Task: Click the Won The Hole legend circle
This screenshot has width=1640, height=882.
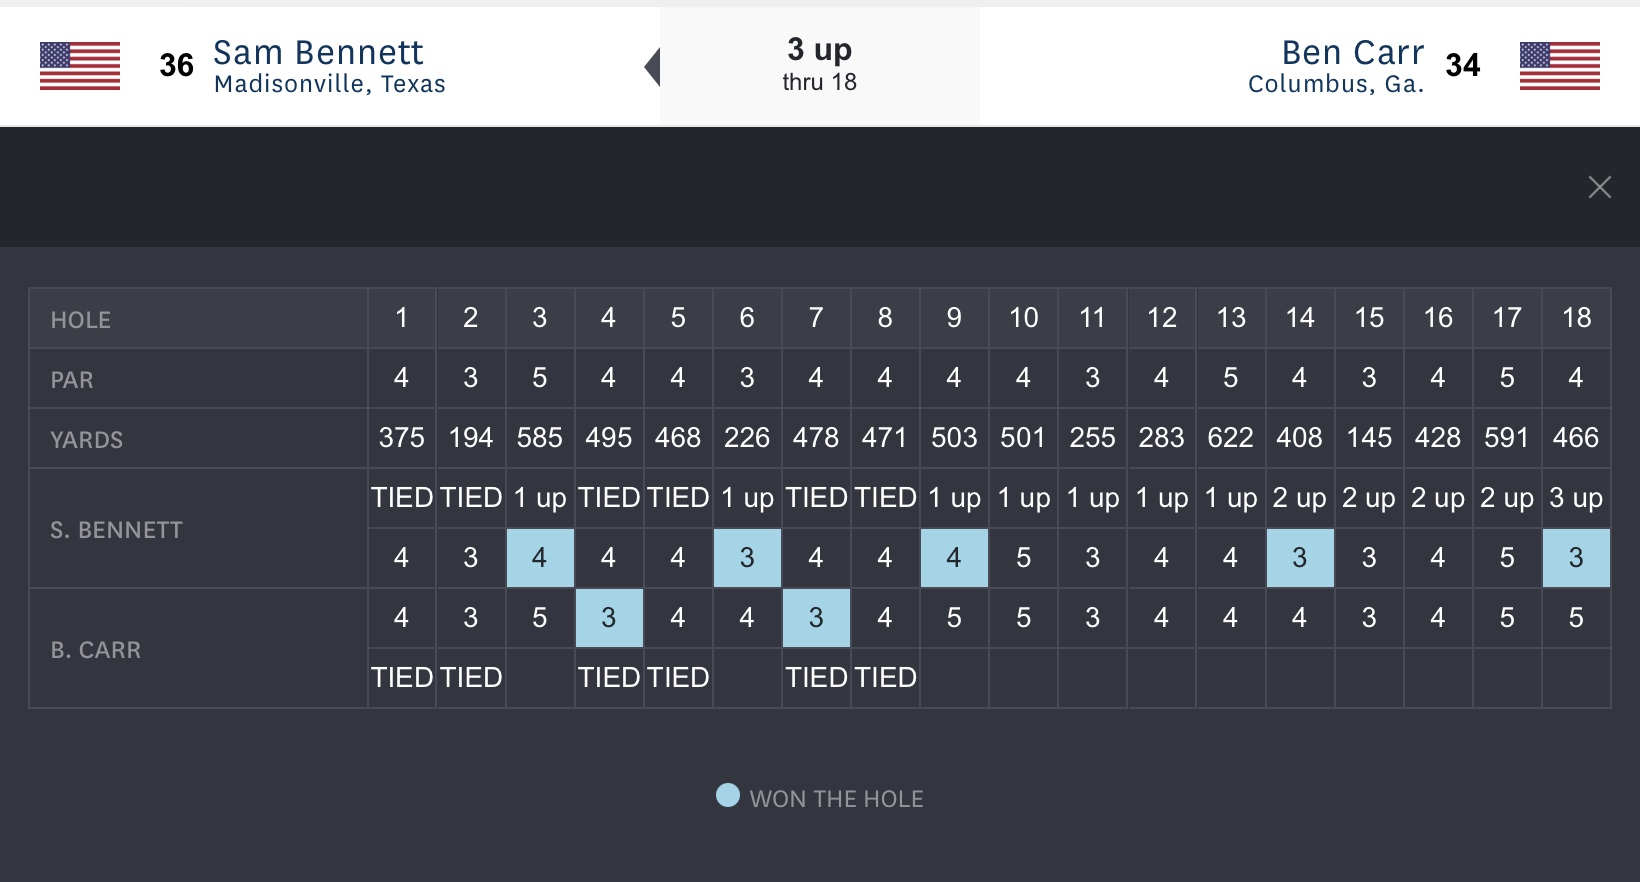Action: click(x=728, y=796)
